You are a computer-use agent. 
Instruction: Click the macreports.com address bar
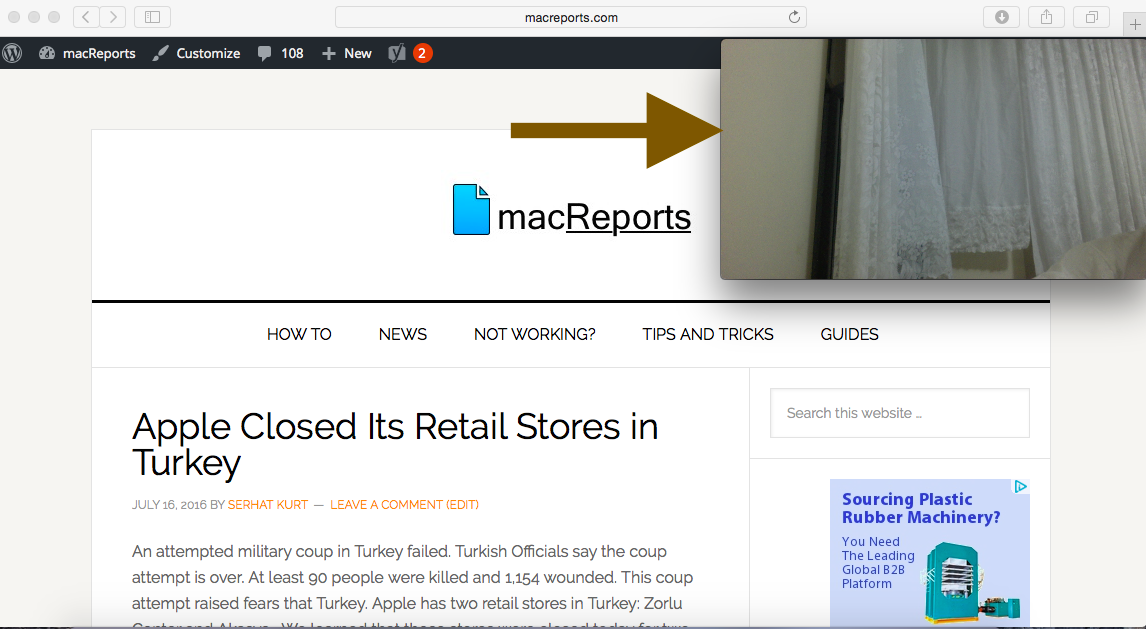click(570, 17)
